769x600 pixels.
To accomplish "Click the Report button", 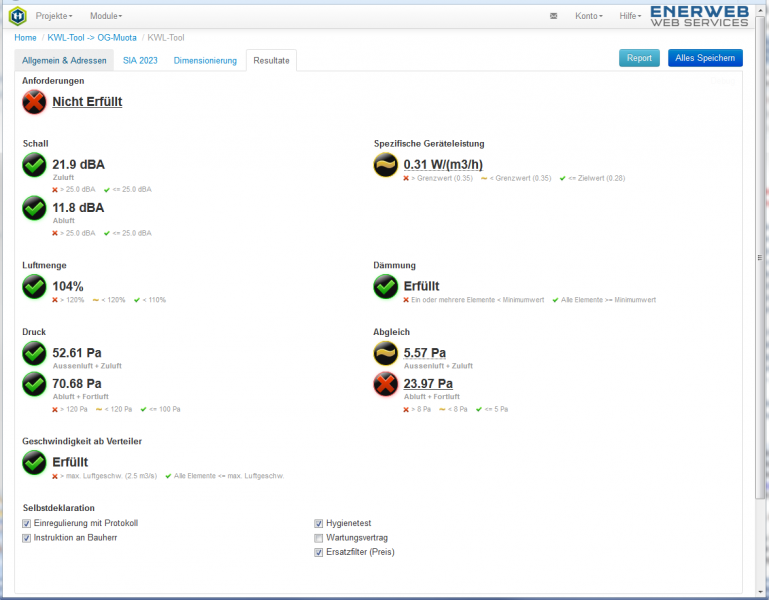I will point(639,58).
